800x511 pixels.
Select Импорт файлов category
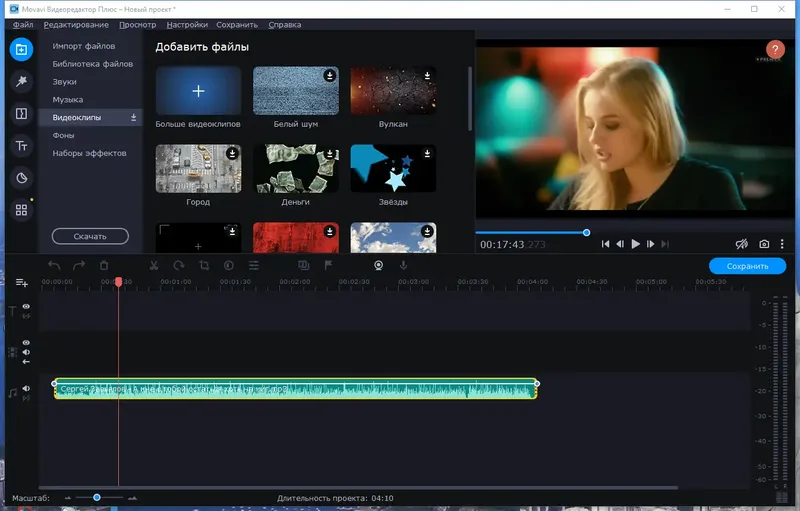84,46
